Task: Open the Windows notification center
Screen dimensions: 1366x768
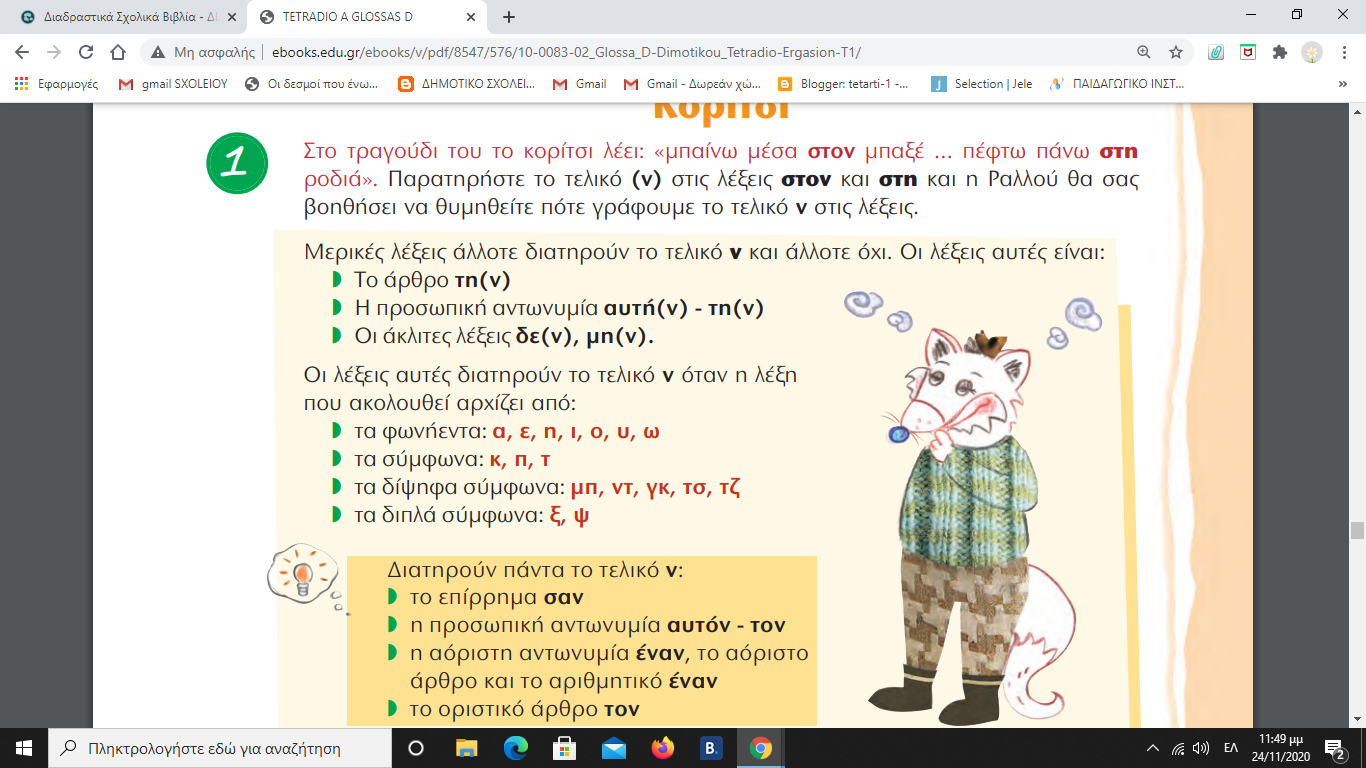Action: [1335, 747]
